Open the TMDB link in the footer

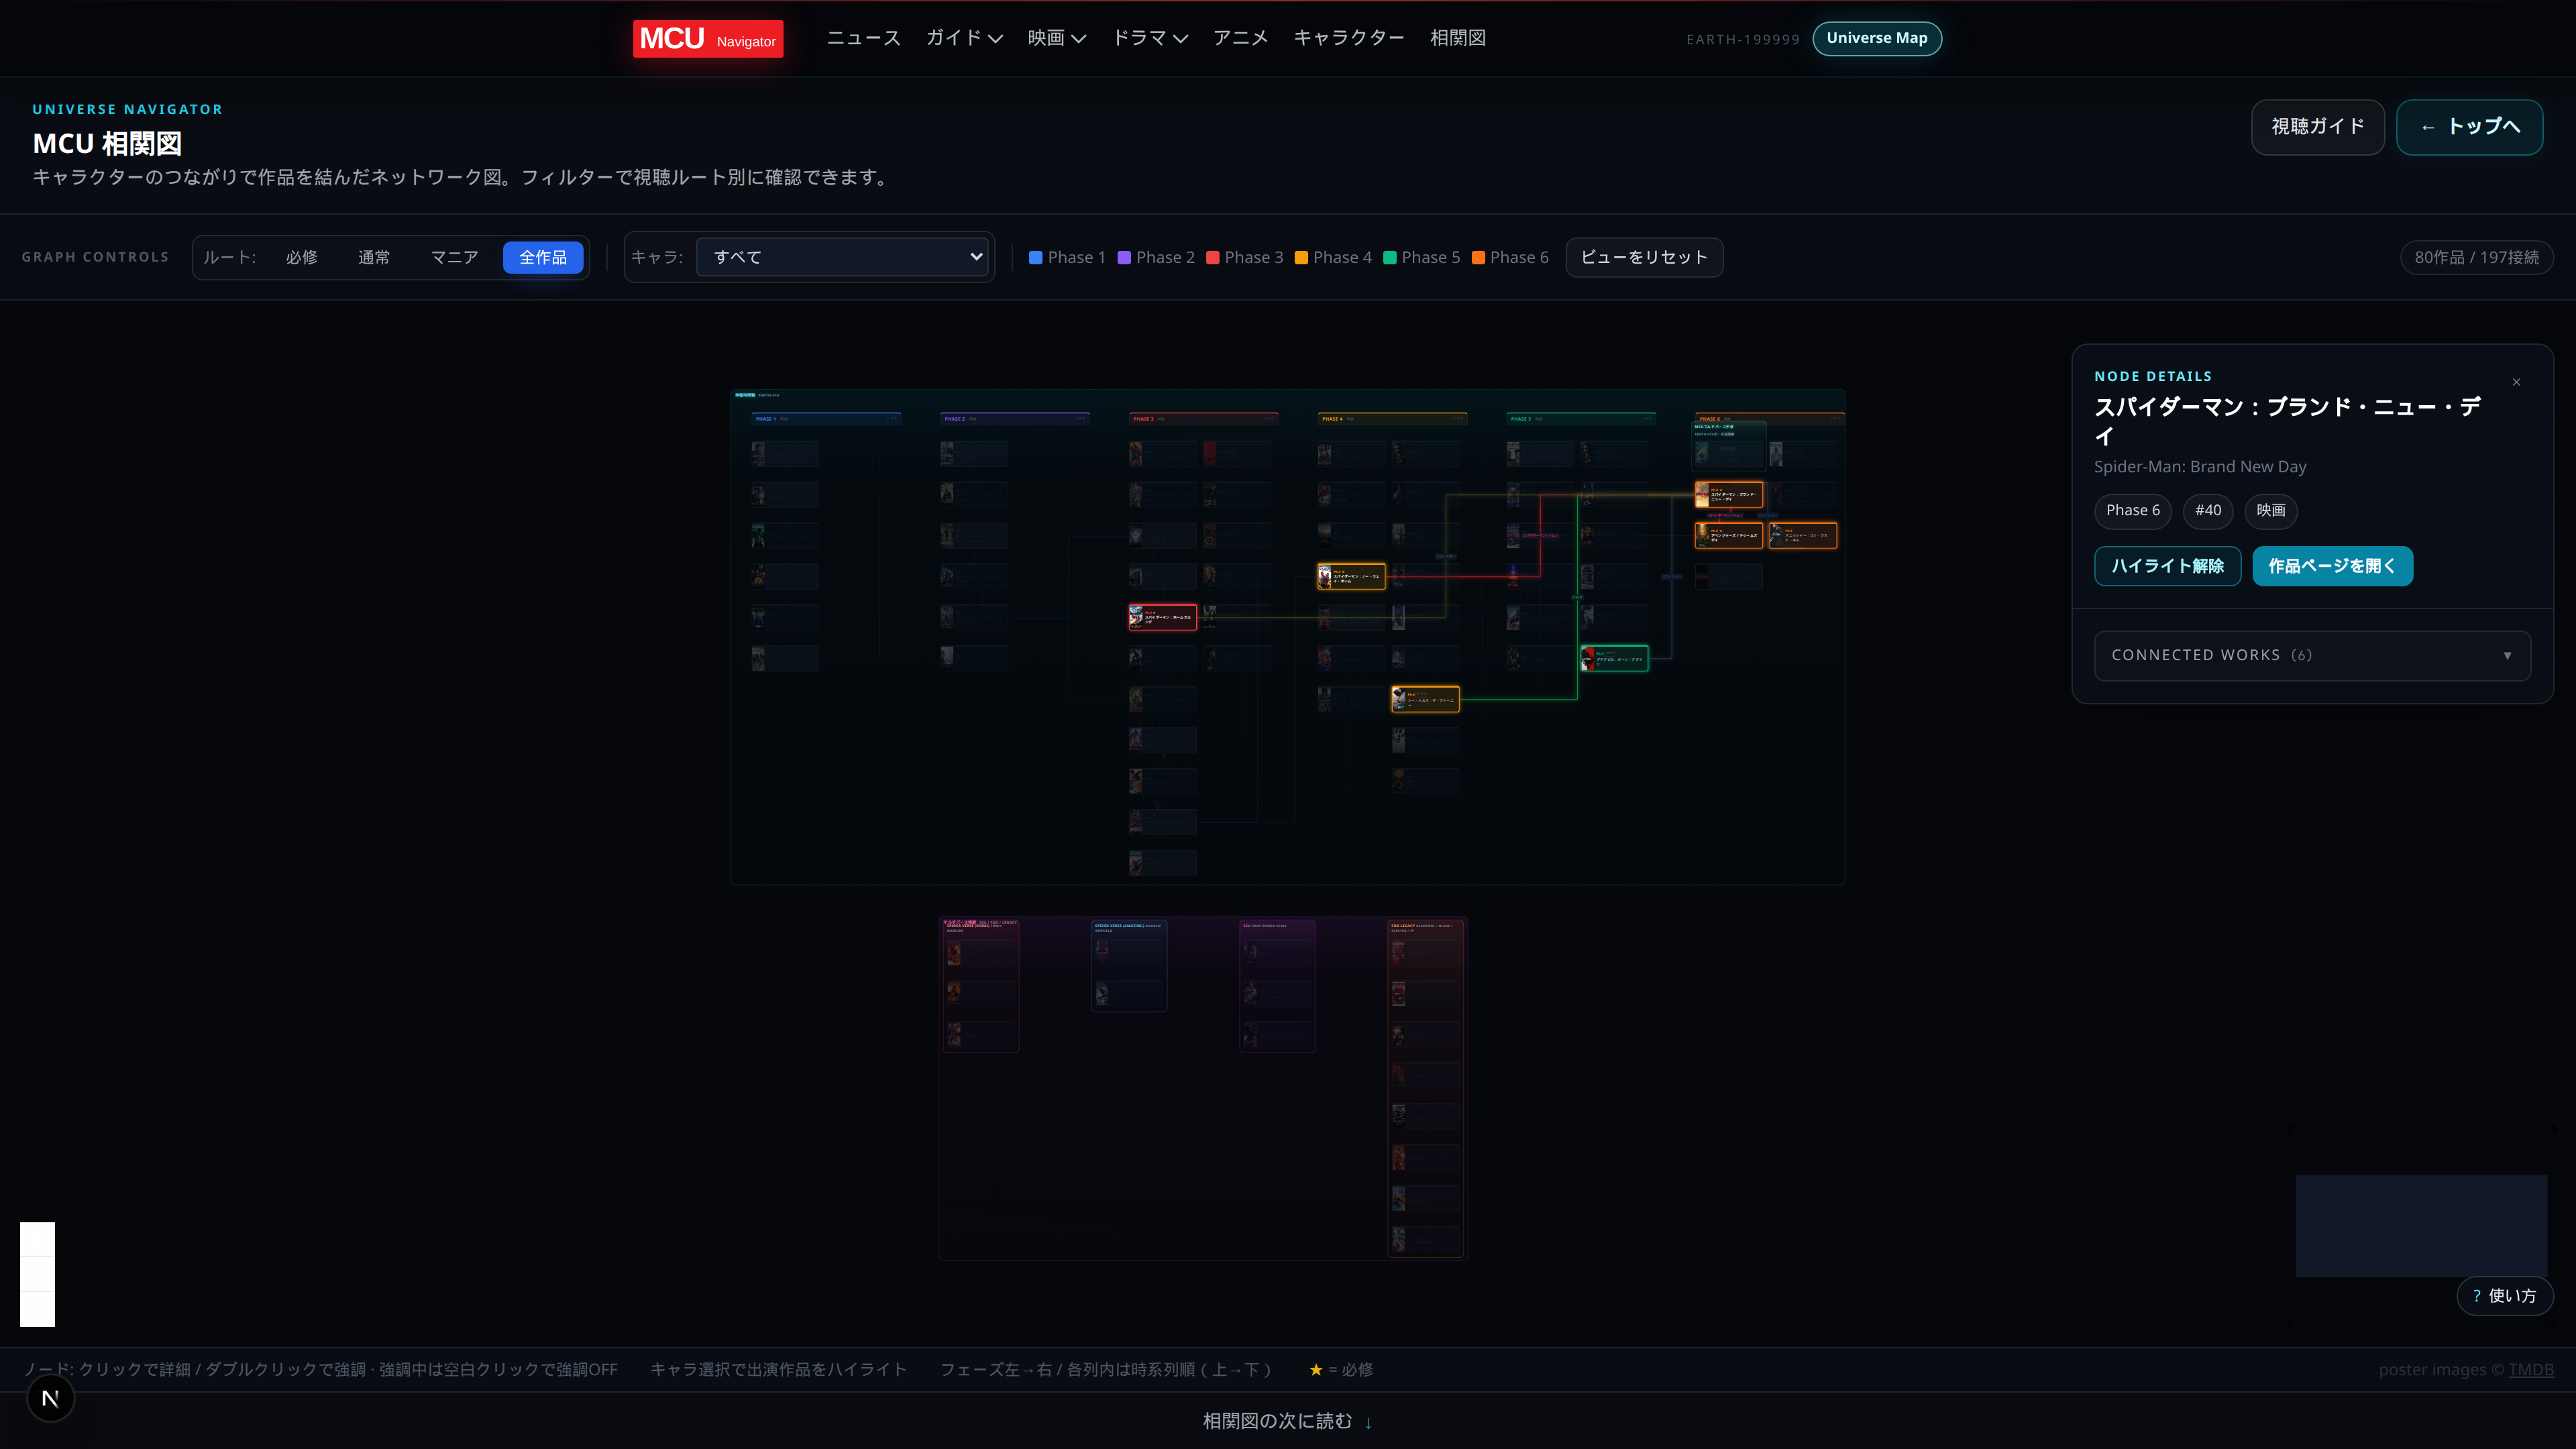2531,1369
